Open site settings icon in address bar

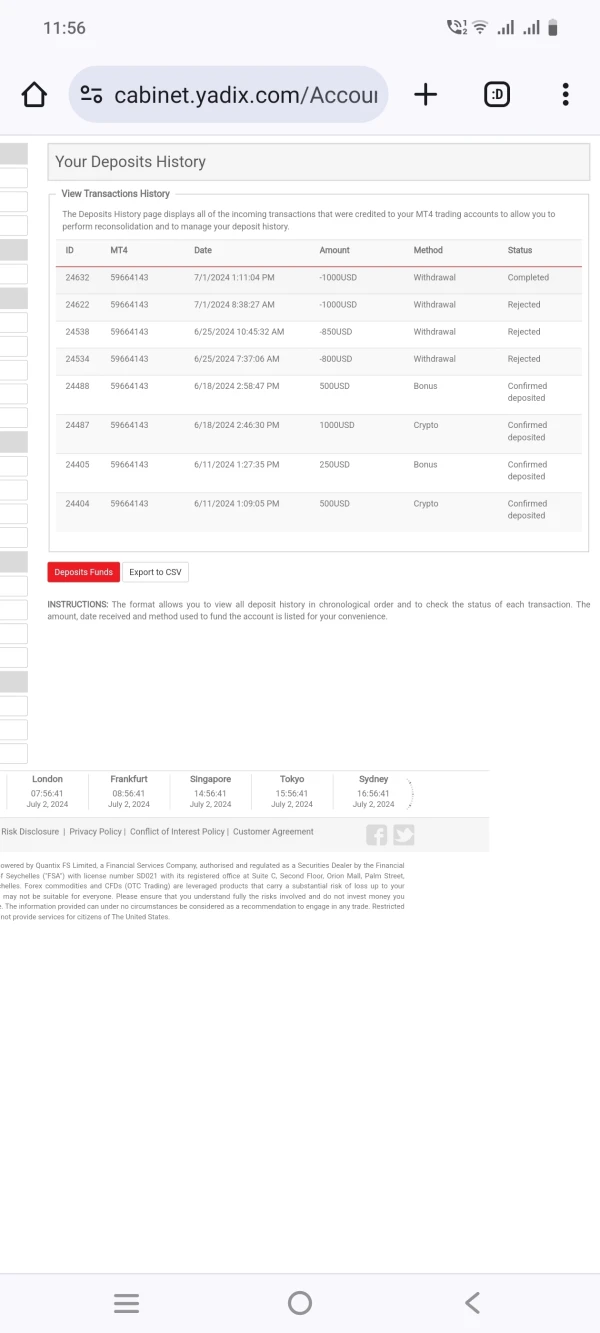[91, 95]
